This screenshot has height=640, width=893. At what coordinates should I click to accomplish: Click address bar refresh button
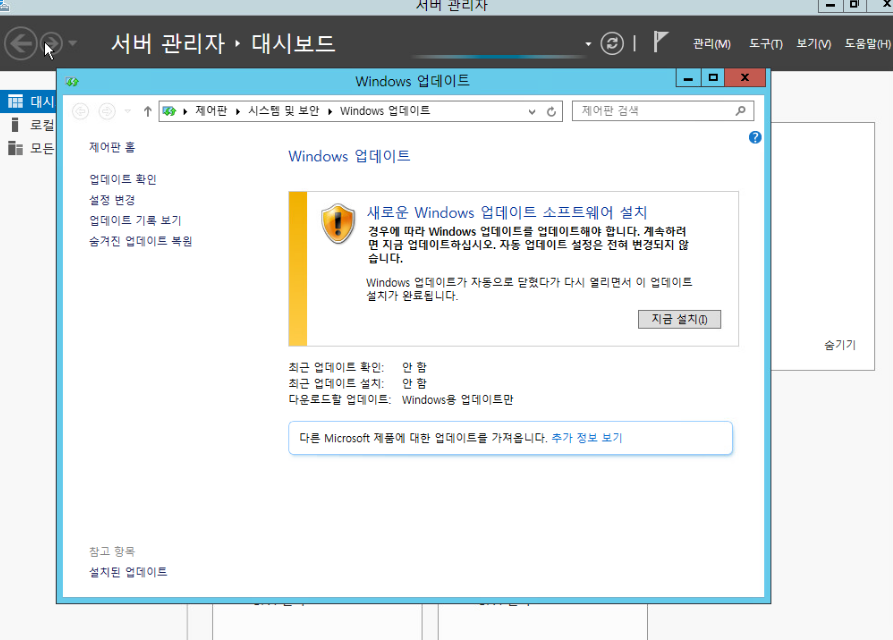pyautogui.click(x=551, y=112)
